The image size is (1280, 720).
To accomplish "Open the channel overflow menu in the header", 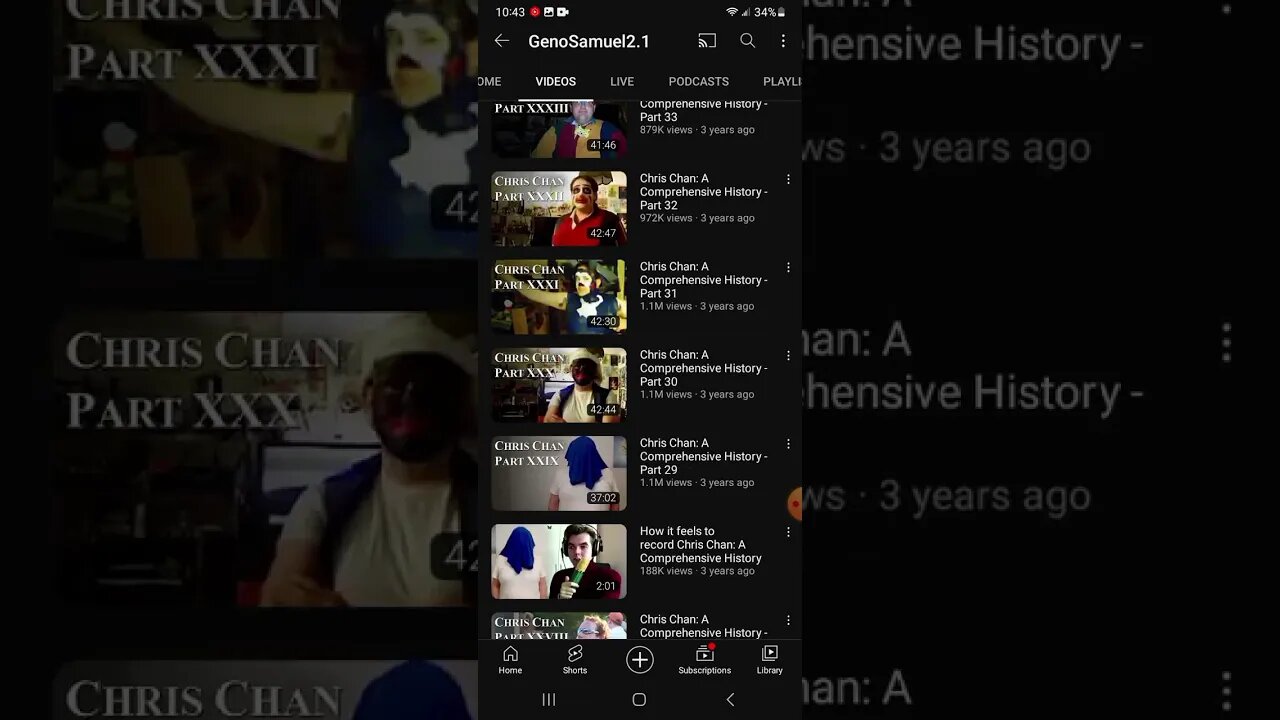I will 783,41.
